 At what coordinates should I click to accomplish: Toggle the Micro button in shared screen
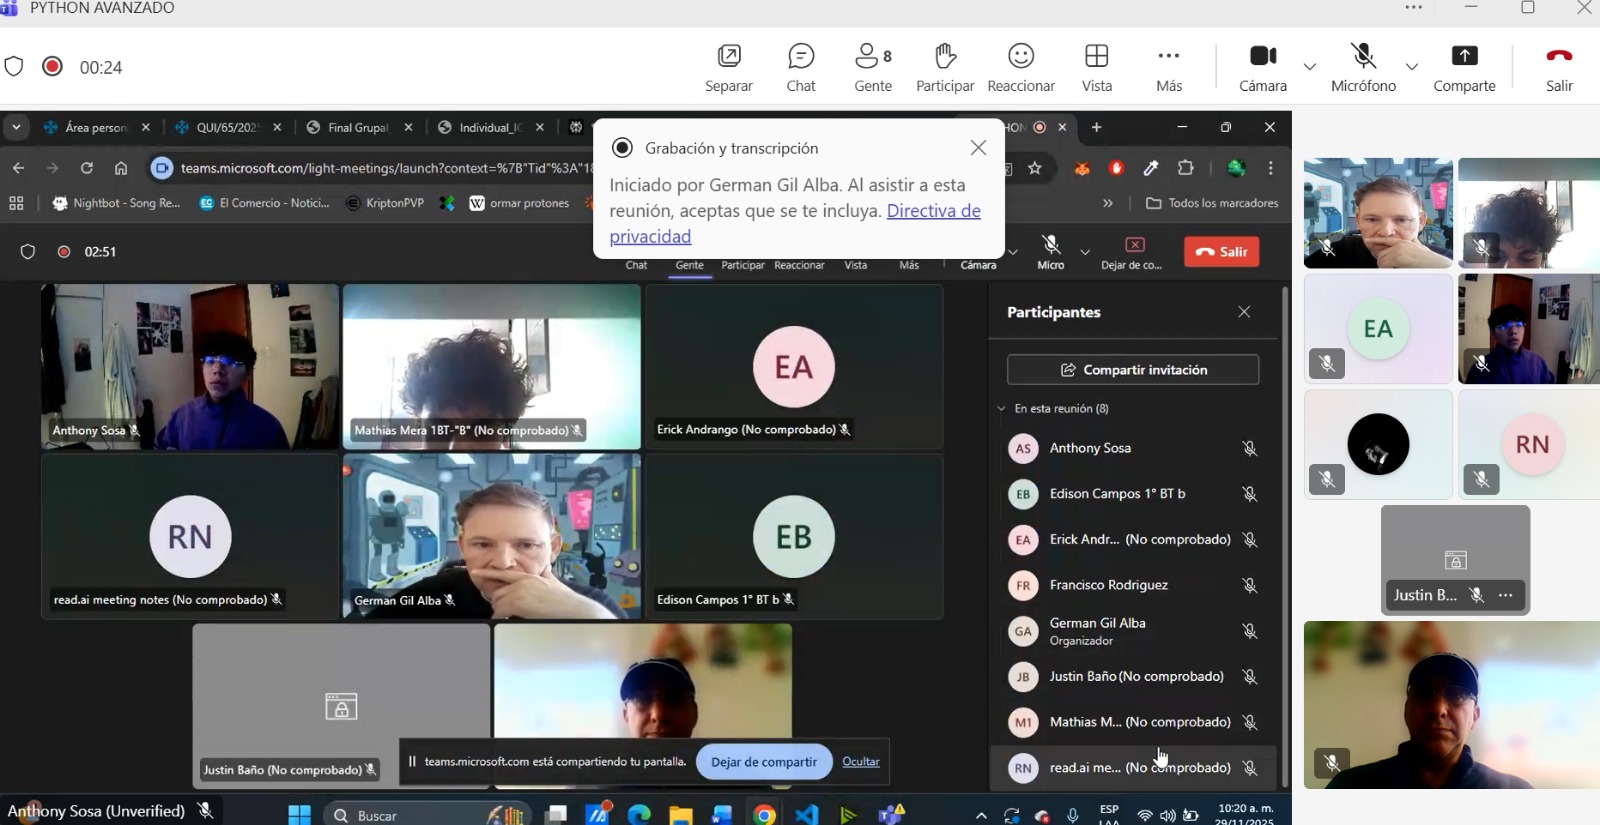tap(1051, 252)
